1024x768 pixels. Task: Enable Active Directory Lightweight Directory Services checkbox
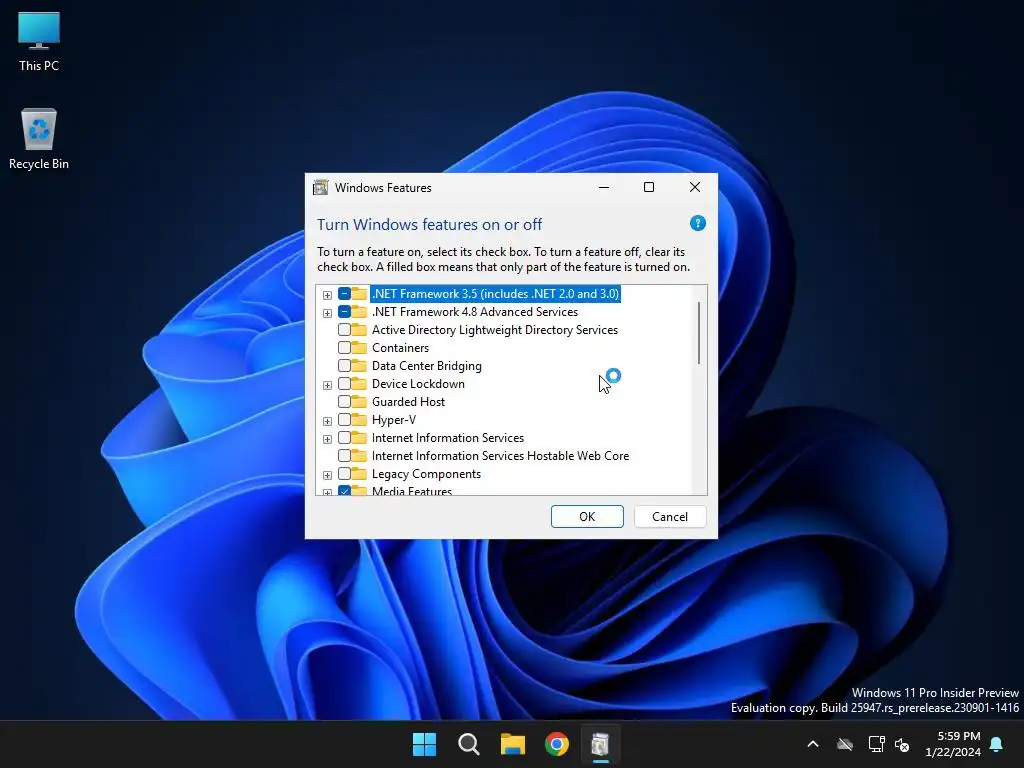[x=344, y=330]
